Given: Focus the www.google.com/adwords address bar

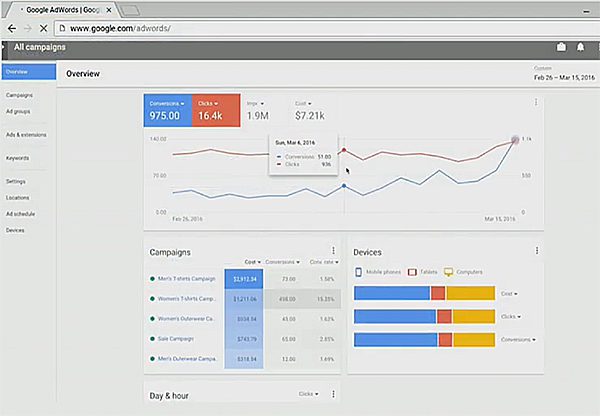Looking at the screenshot, I should tap(325, 28).
